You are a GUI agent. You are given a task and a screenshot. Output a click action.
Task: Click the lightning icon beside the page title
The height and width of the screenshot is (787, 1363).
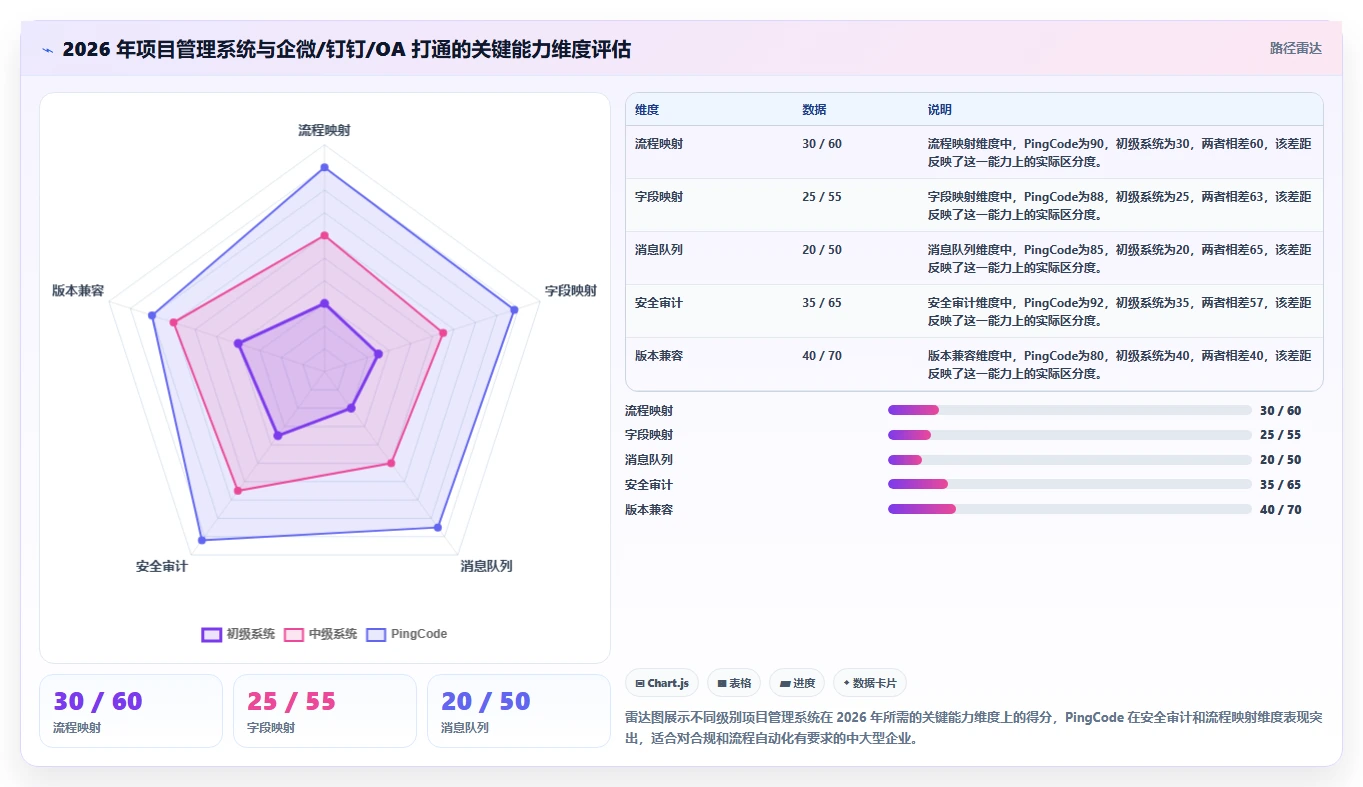47,50
